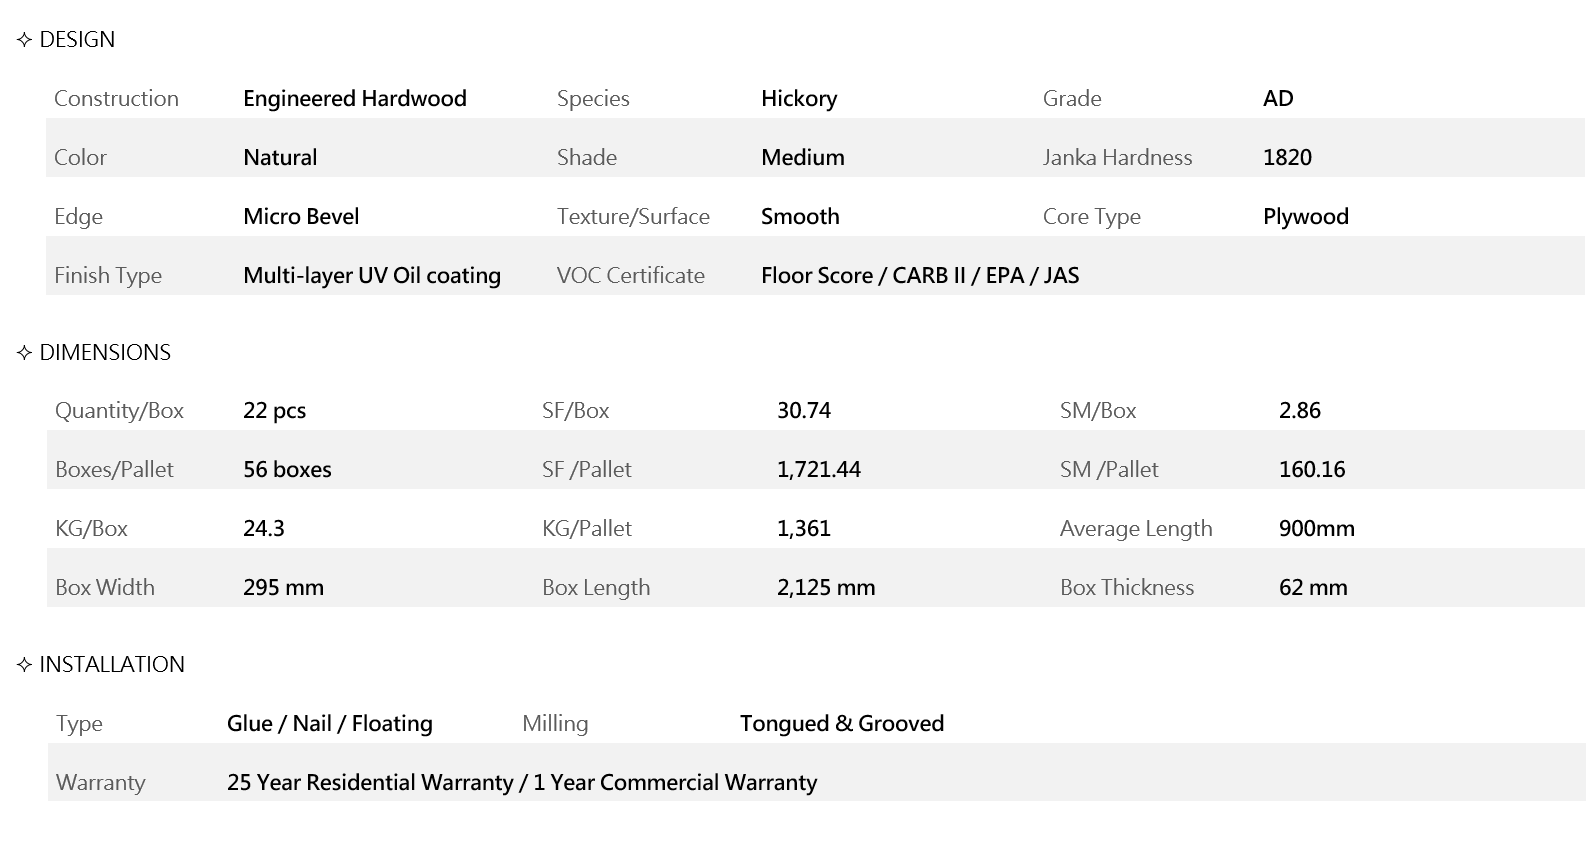The height and width of the screenshot is (842, 1588).
Task: Click the Micro Bevel edge value
Action: [301, 217]
